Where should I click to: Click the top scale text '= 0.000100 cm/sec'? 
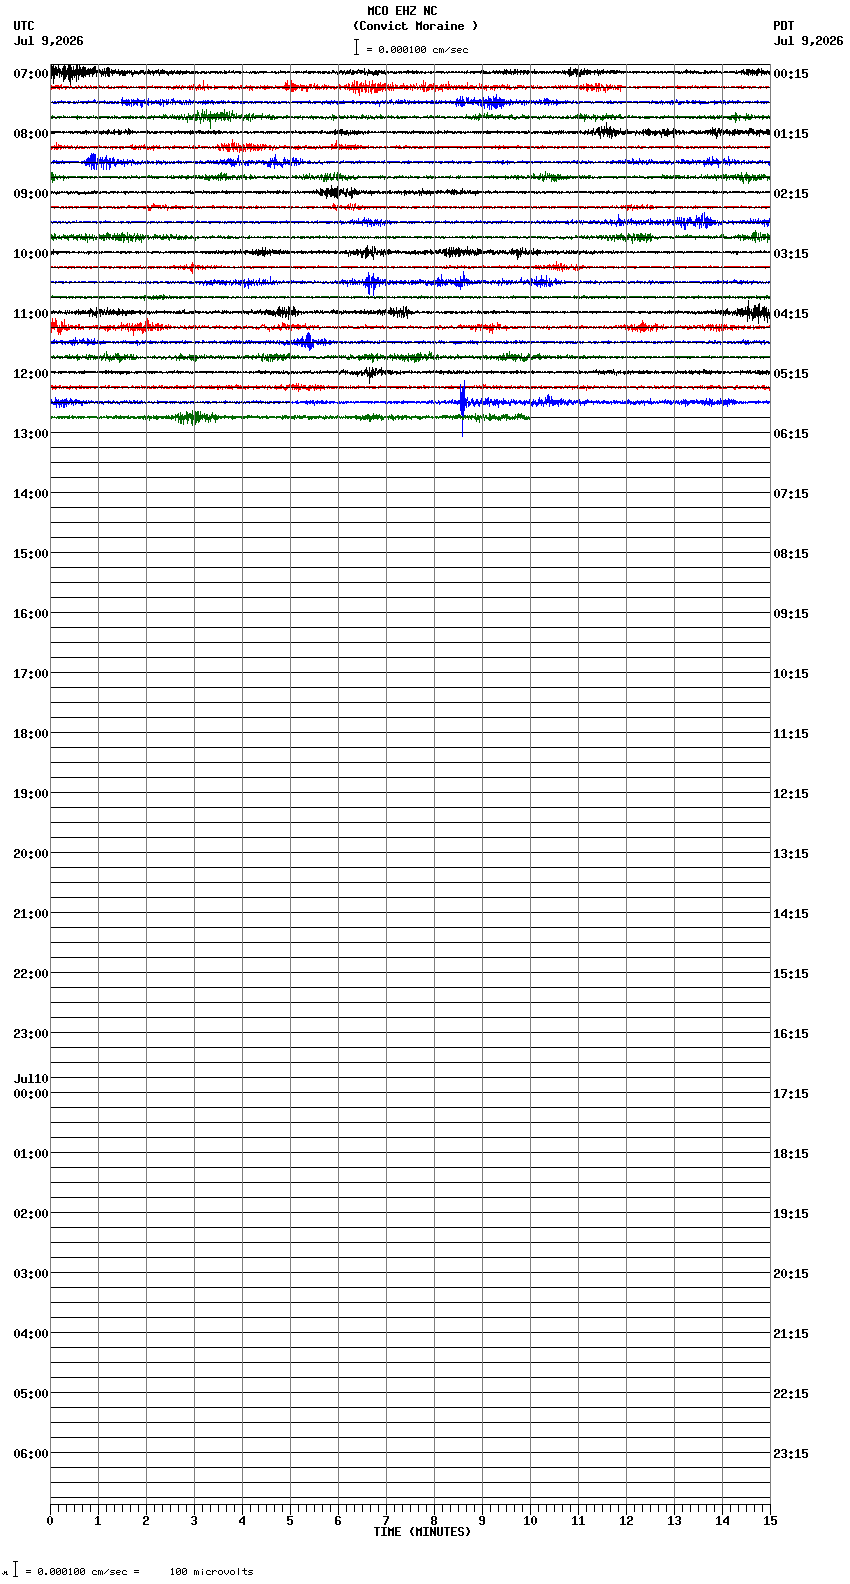[x=417, y=49]
